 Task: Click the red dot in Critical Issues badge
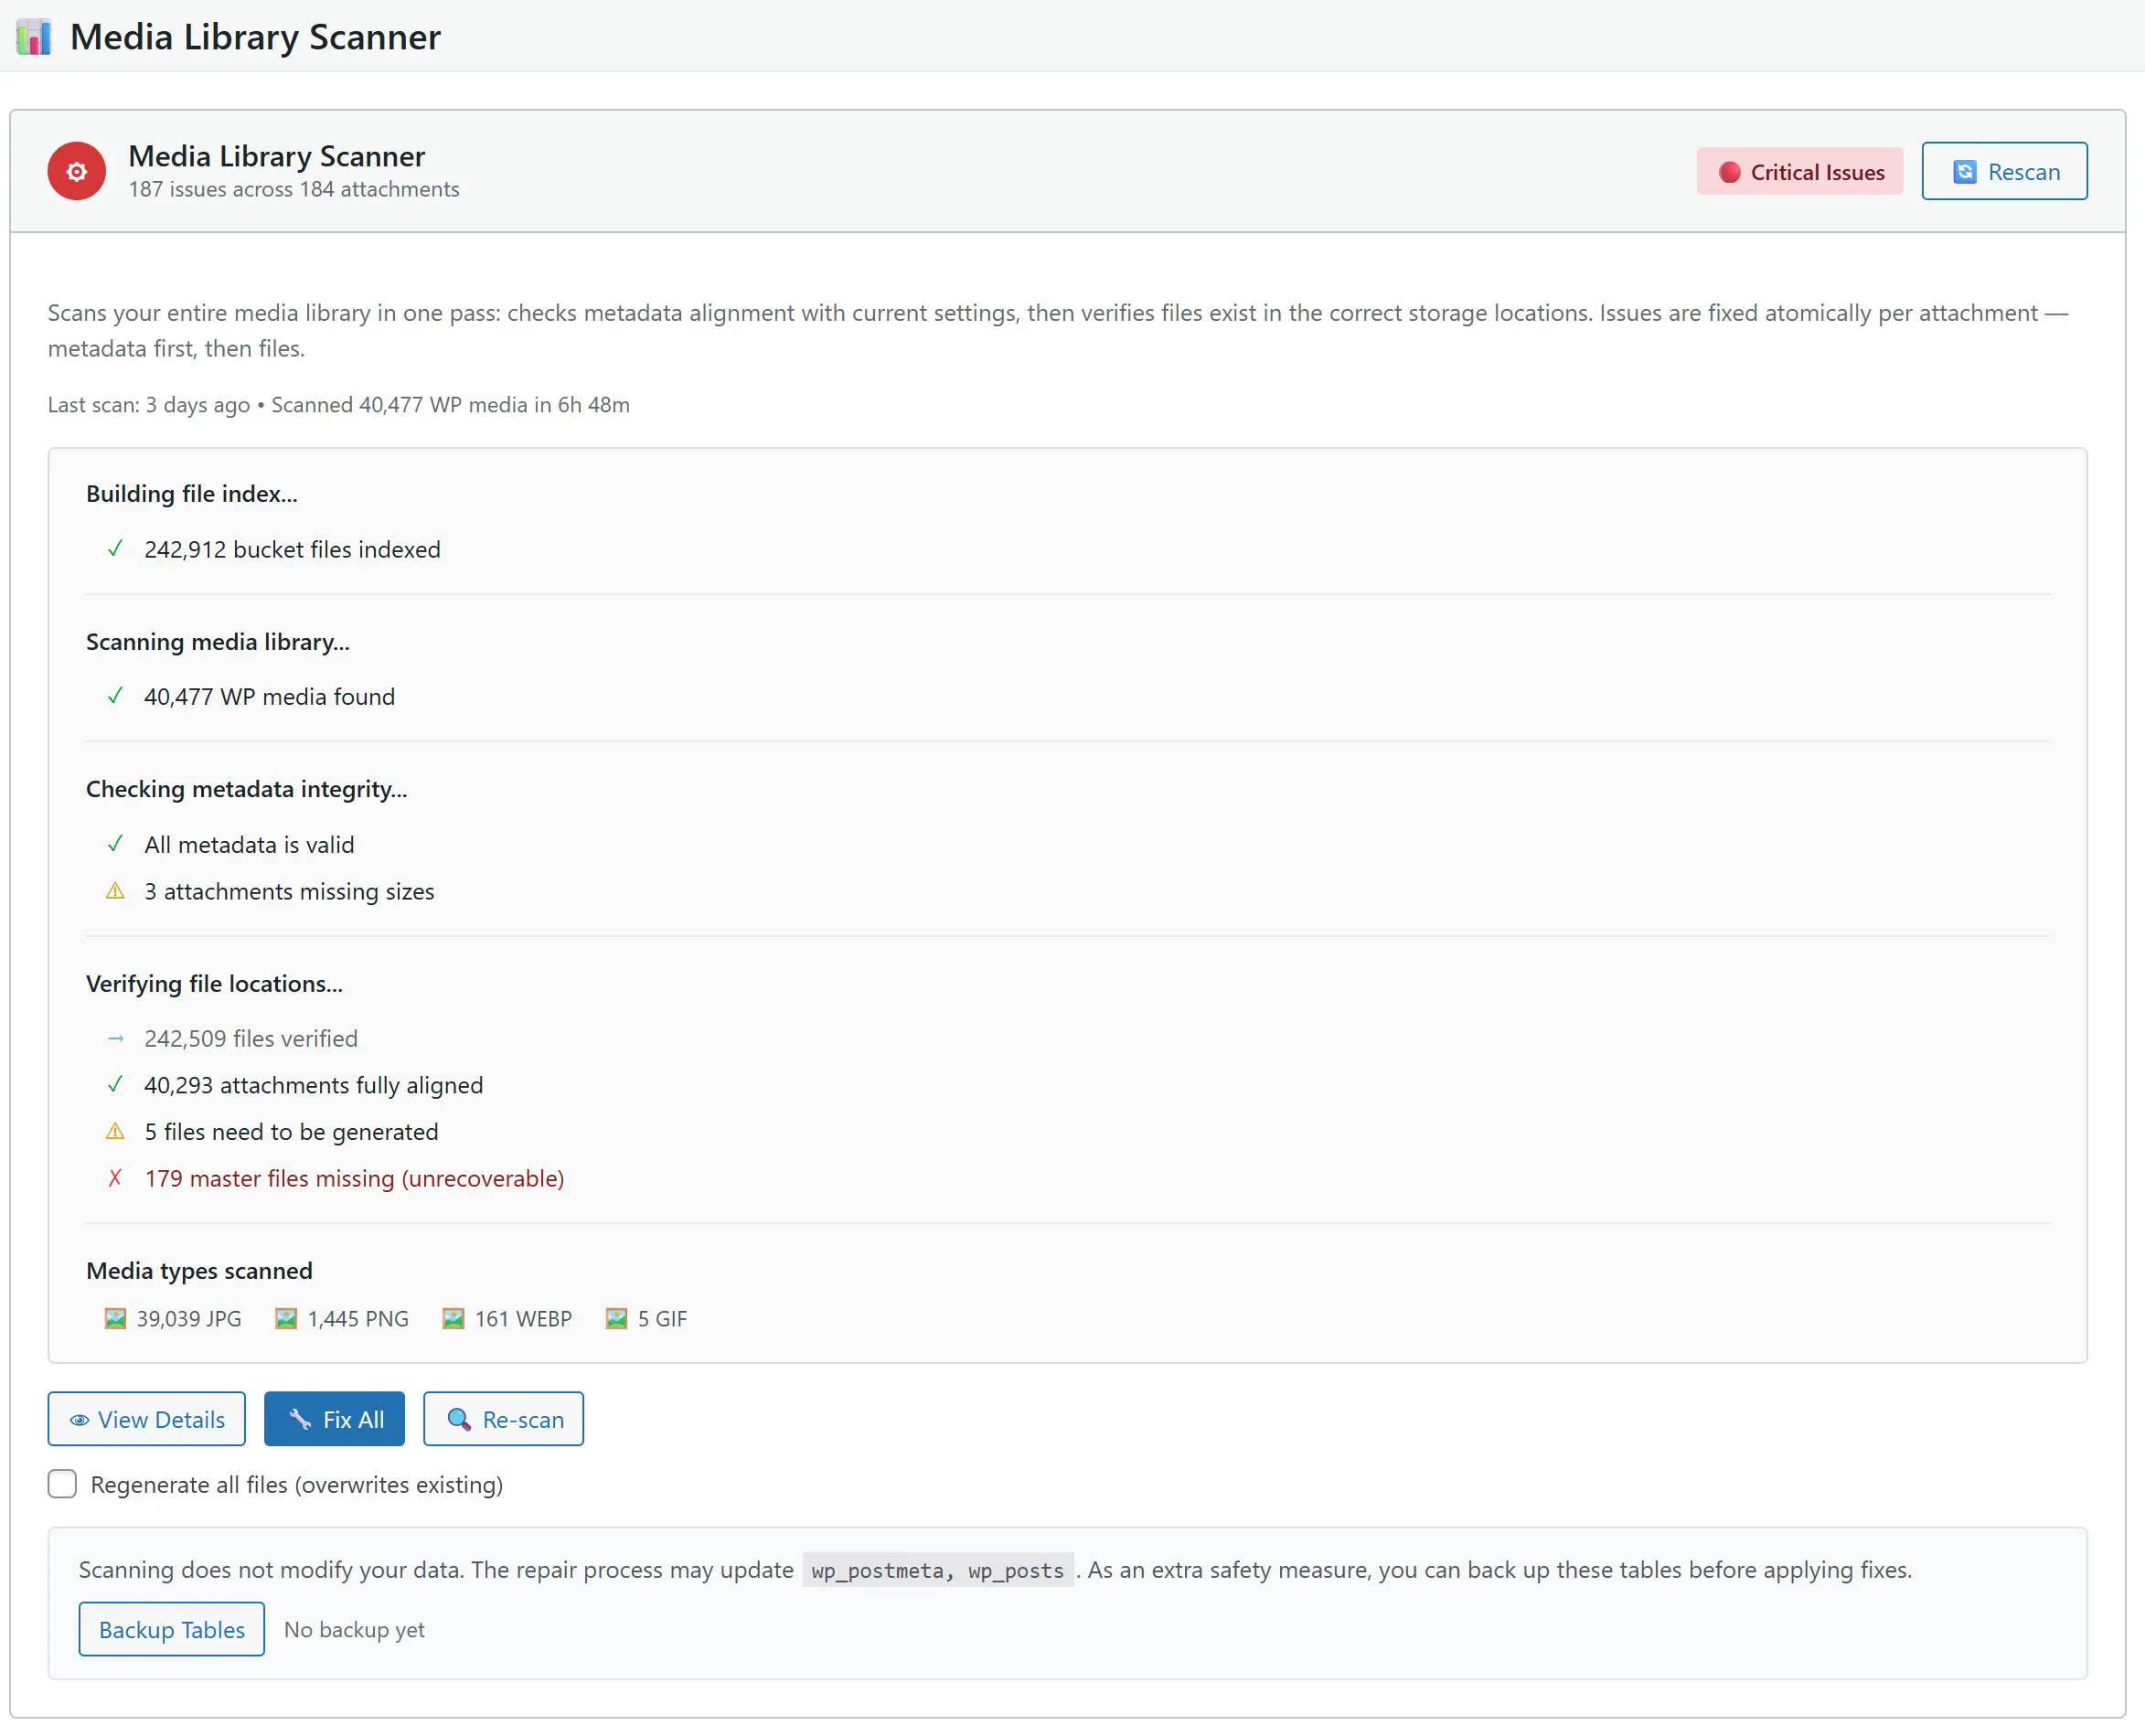pos(1729,172)
